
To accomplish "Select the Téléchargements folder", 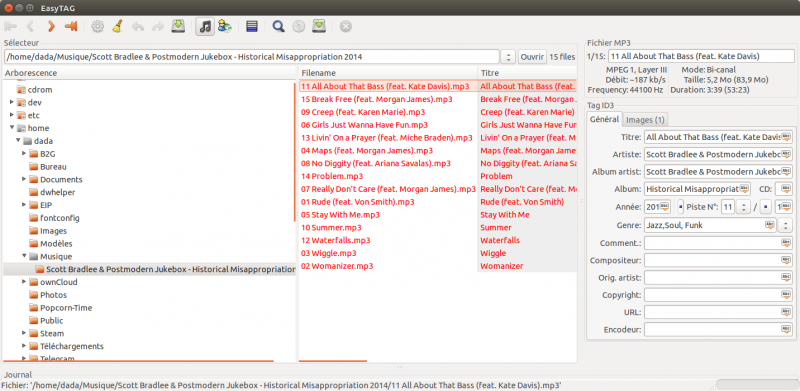I will [72, 346].
